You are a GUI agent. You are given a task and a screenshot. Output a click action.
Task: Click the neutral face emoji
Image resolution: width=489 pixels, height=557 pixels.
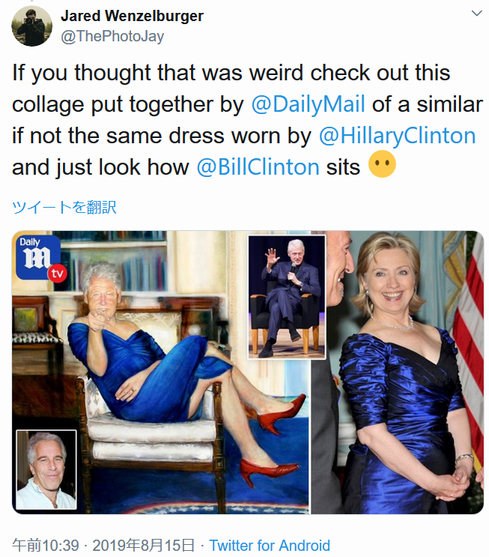coord(382,164)
